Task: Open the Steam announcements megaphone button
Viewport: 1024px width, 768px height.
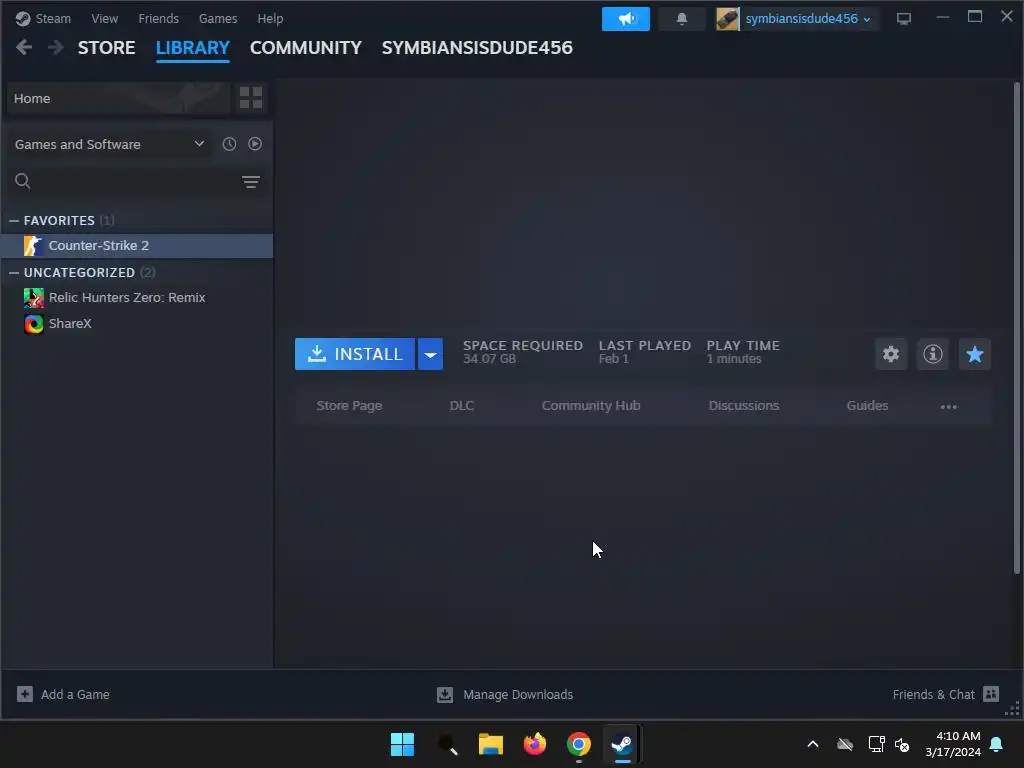Action: pyautogui.click(x=625, y=19)
